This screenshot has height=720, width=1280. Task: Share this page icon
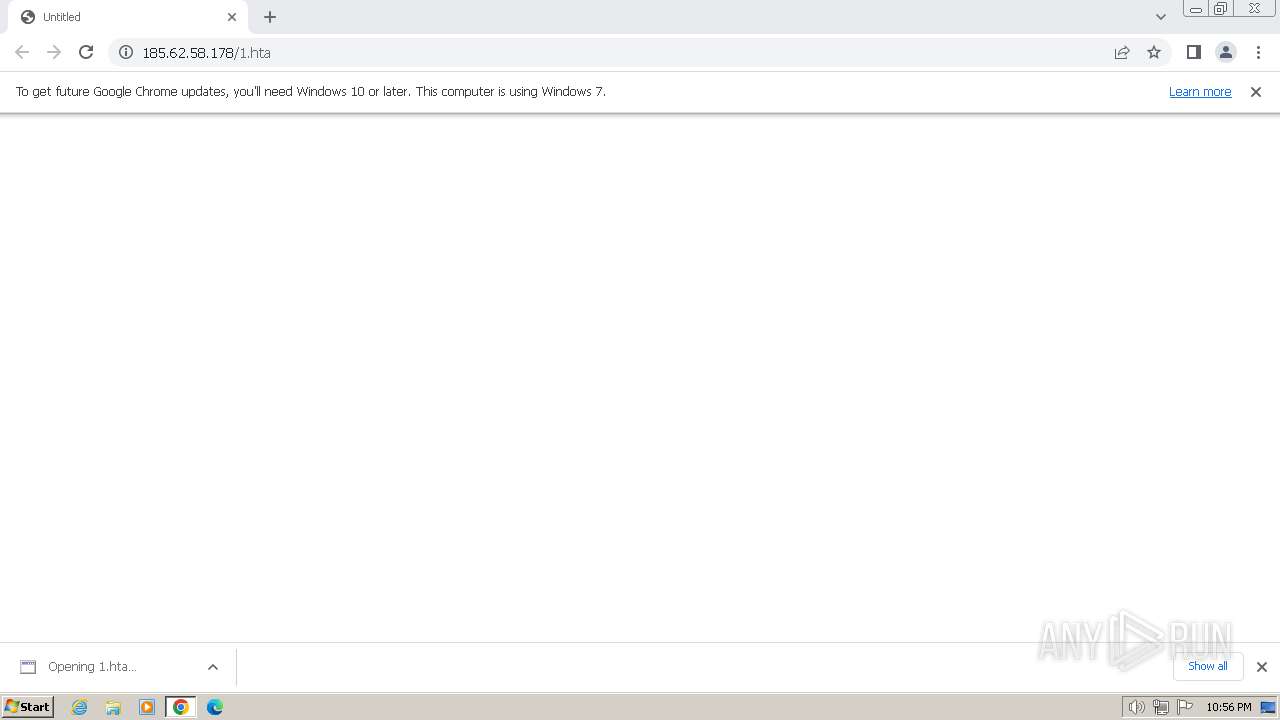1122,52
